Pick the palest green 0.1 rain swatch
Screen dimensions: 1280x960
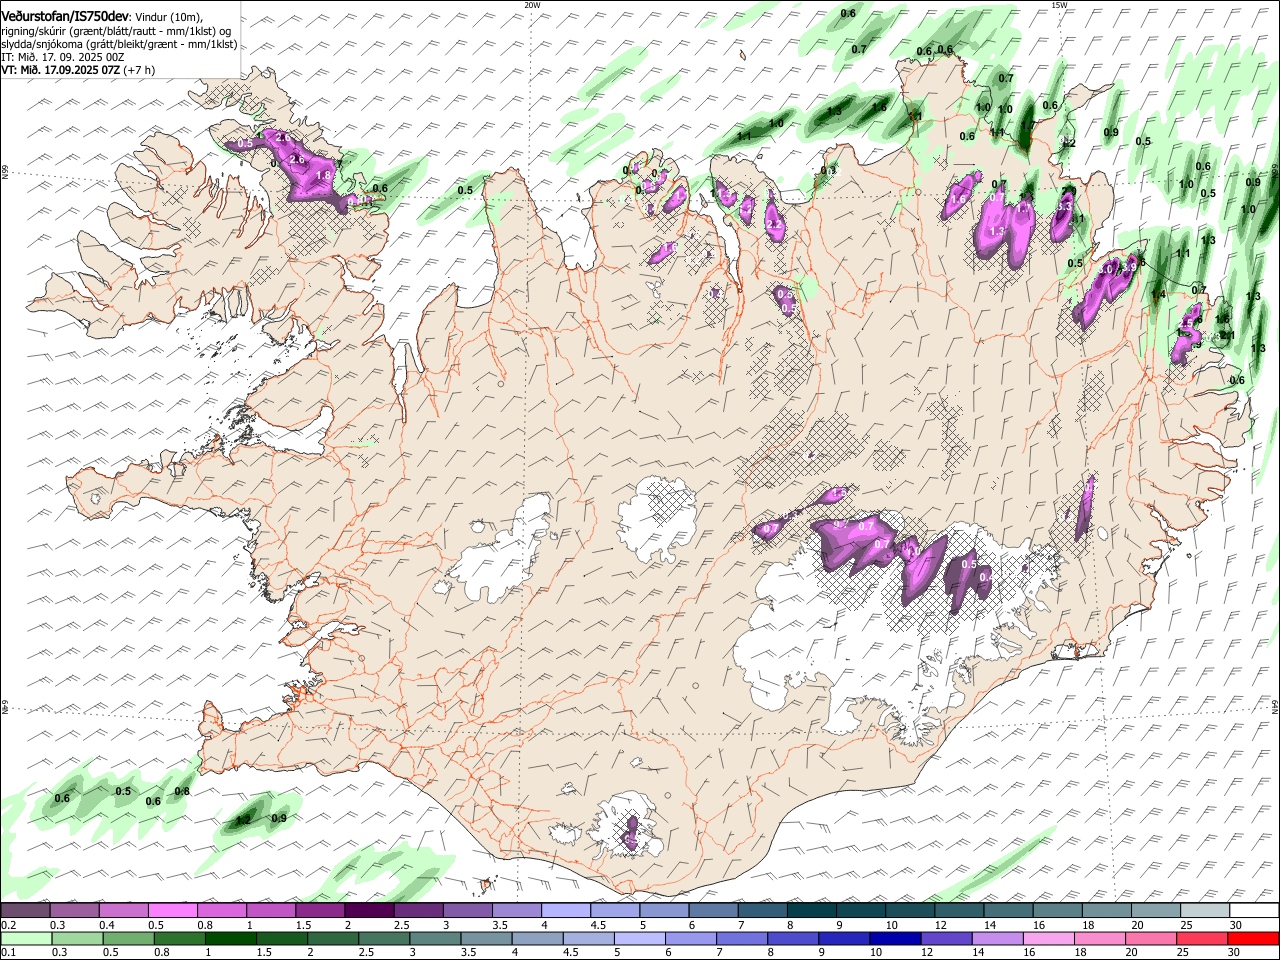coord(26,939)
